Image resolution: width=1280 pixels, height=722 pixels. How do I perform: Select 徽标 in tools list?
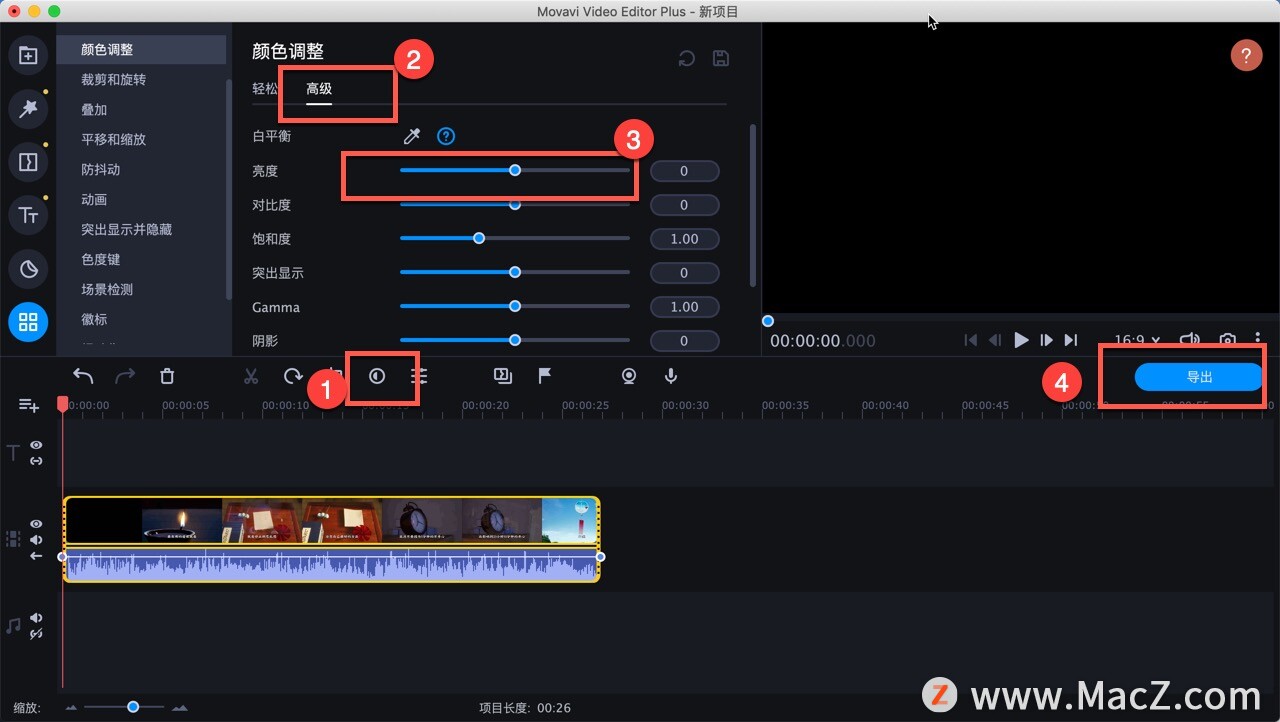point(141,319)
